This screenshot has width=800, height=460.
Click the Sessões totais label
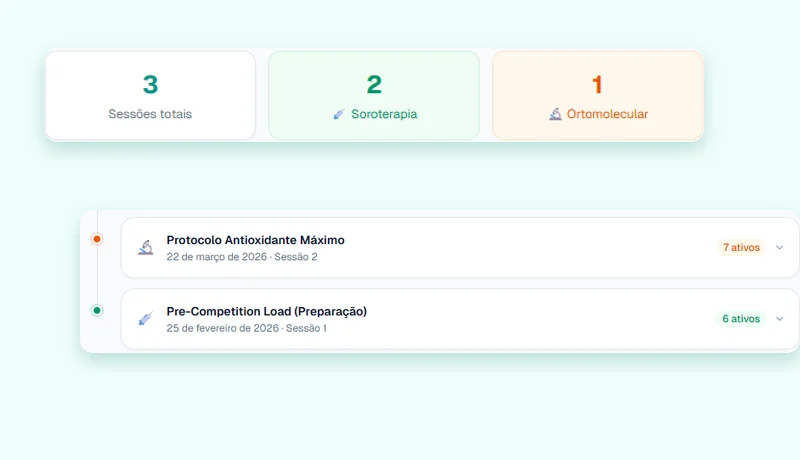(150, 114)
